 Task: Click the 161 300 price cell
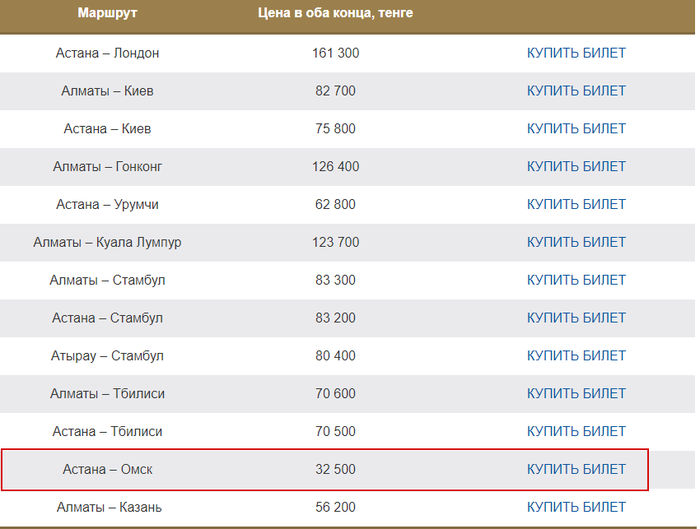(335, 53)
